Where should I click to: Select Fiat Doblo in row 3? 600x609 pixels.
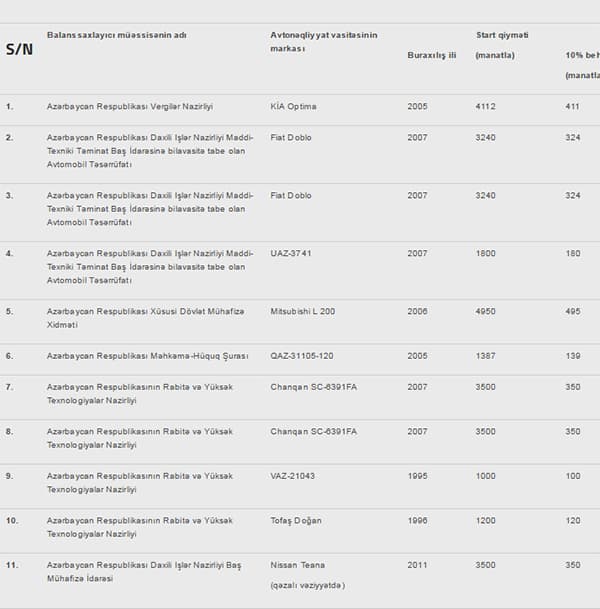tap(290, 195)
